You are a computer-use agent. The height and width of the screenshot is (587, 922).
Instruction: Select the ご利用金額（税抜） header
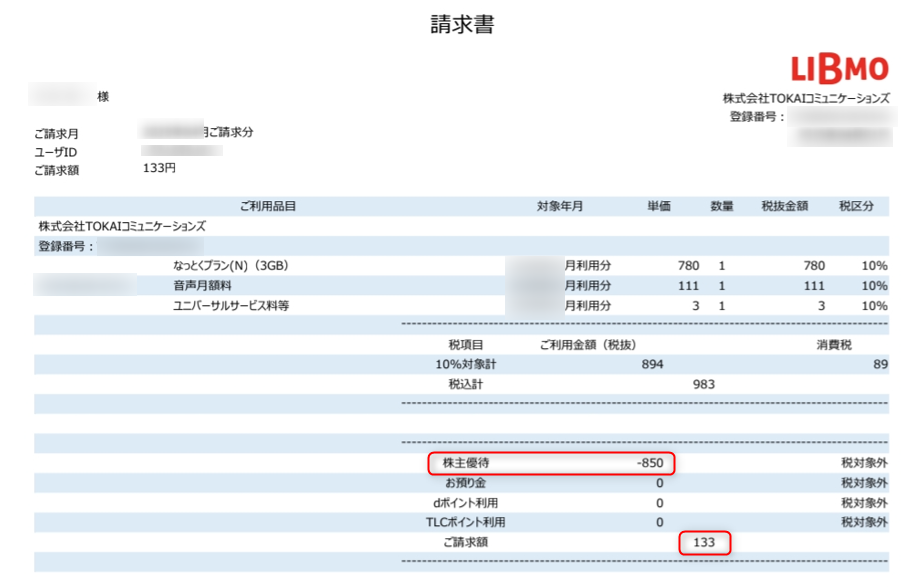point(588,345)
